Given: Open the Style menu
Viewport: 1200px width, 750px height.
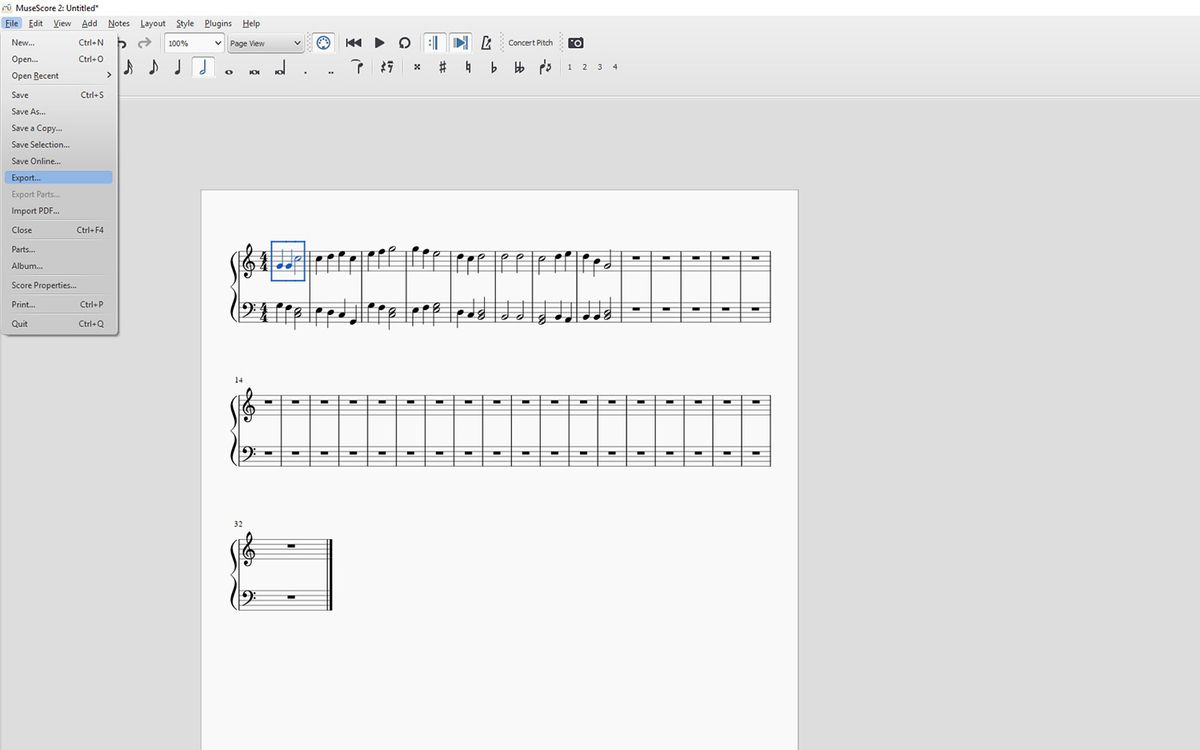Looking at the screenshot, I should coord(185,23).
